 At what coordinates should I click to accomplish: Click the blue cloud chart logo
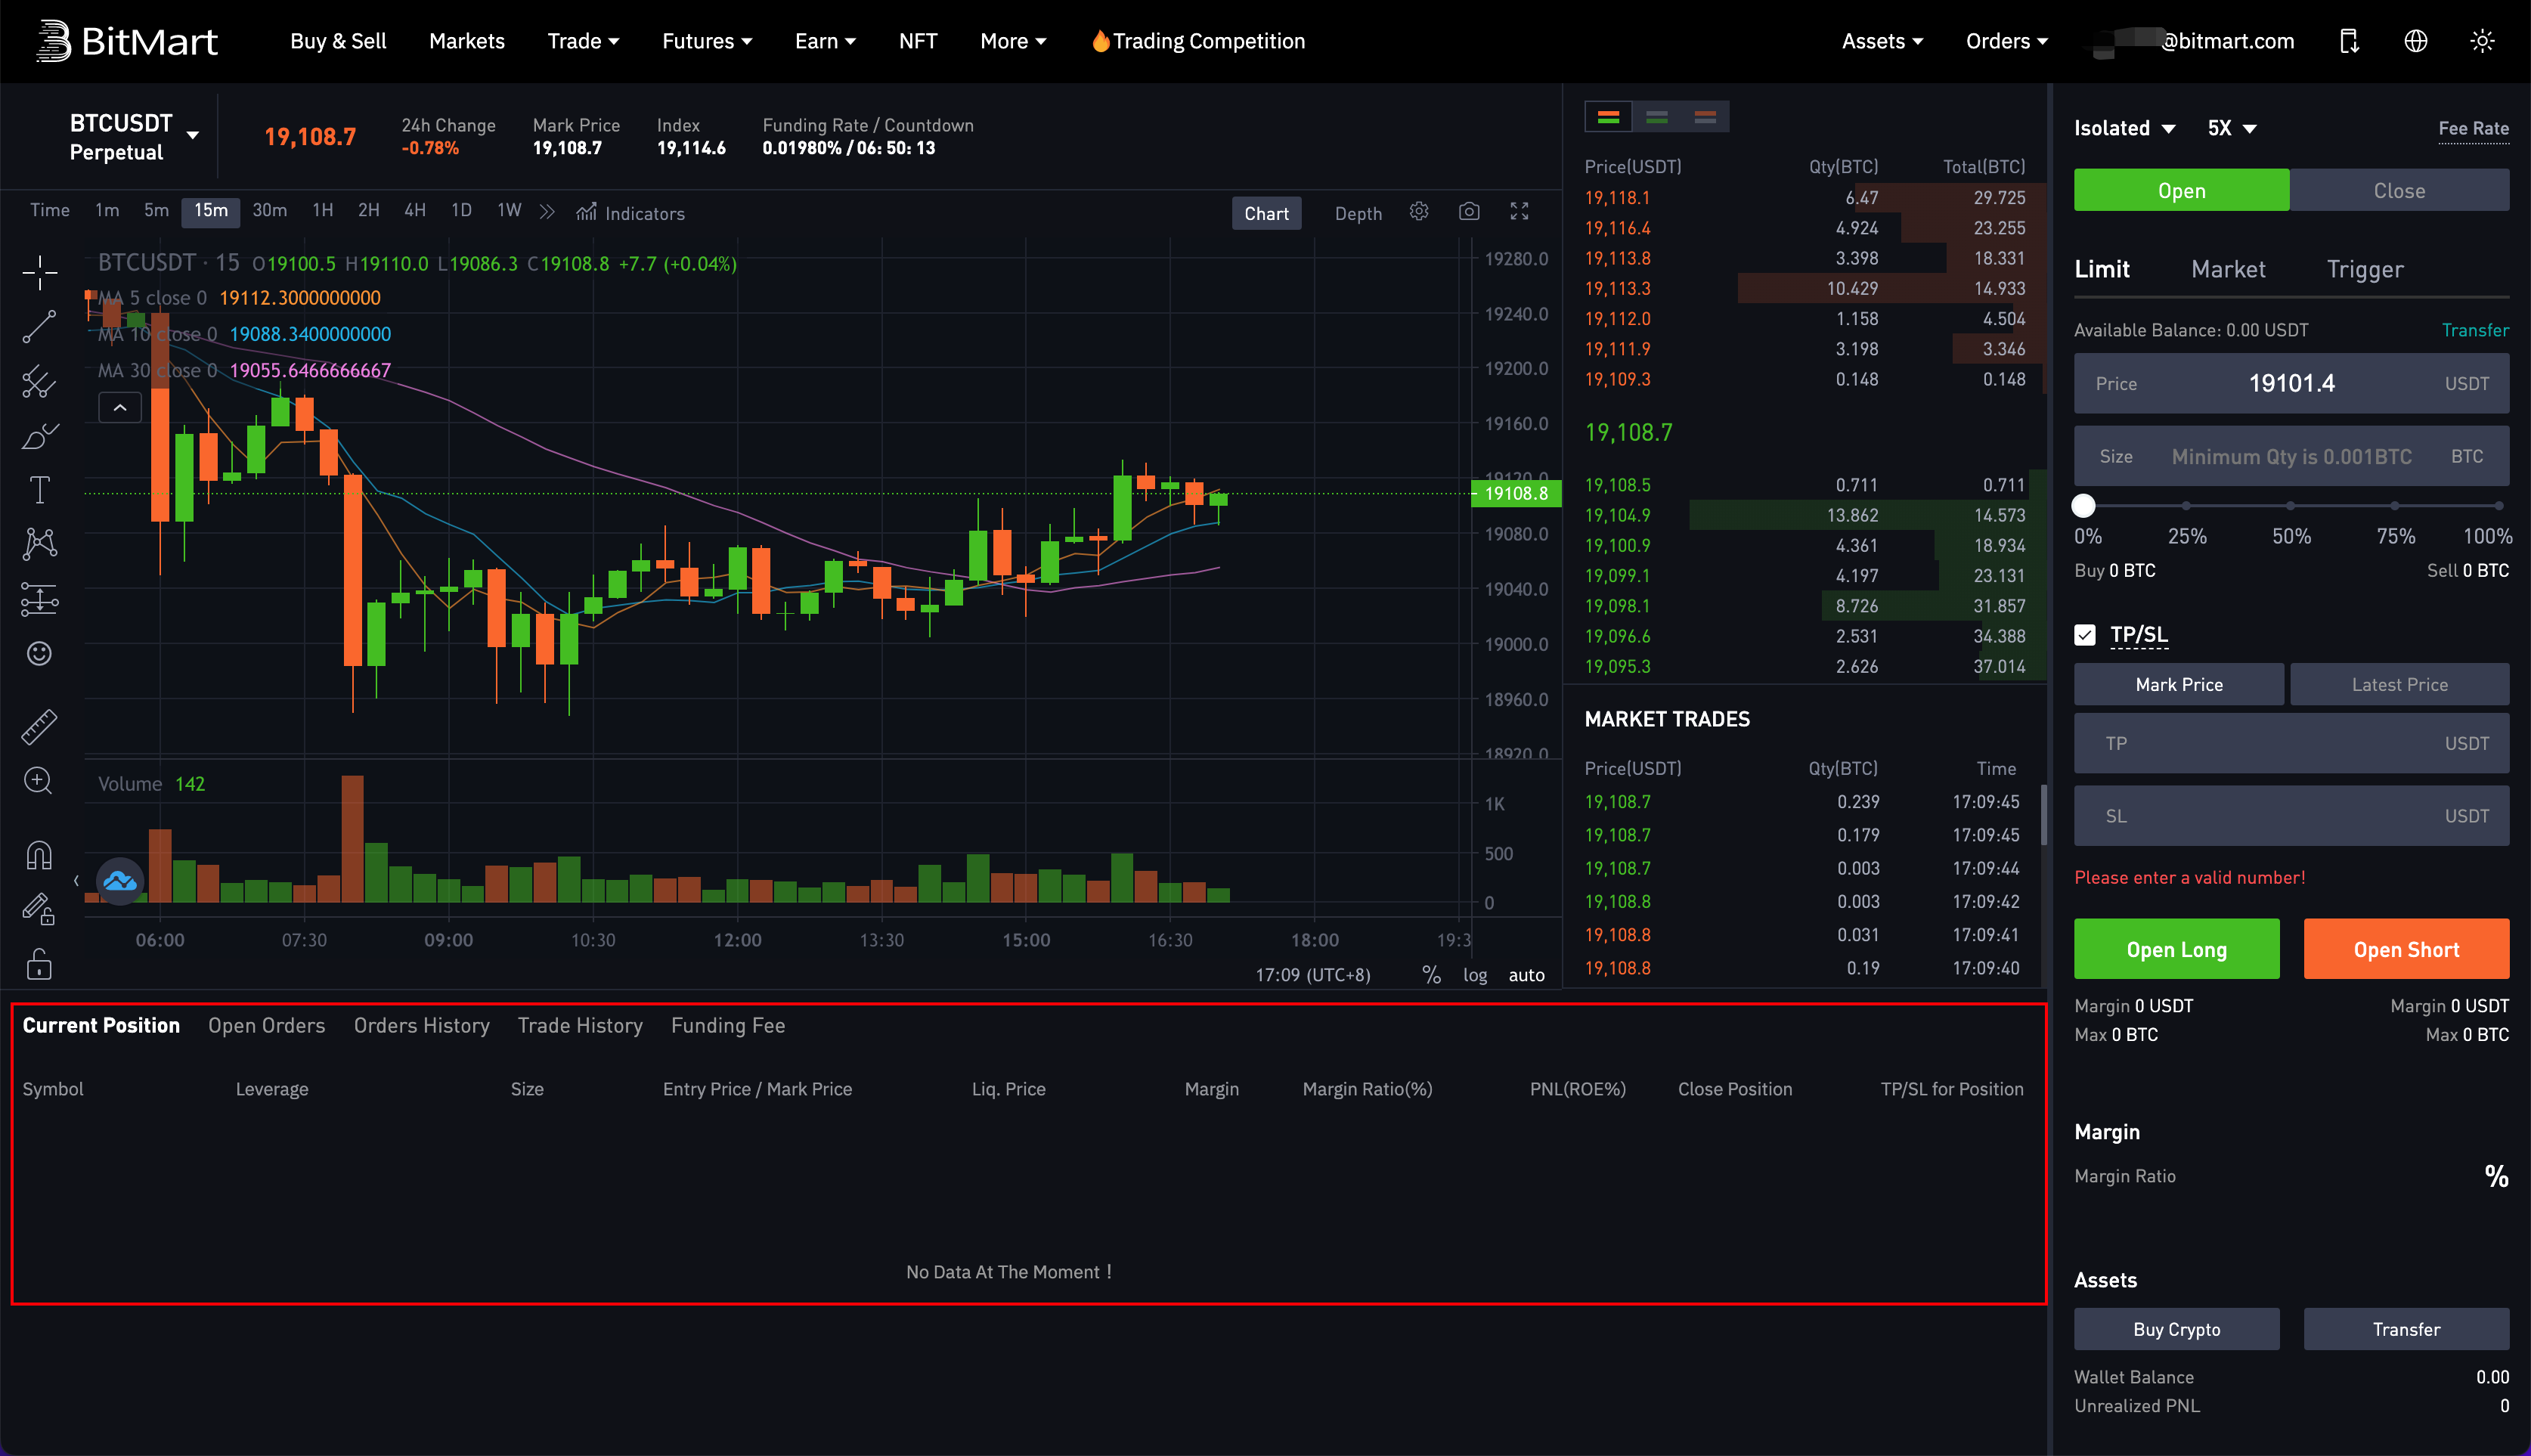pos(119,881)
